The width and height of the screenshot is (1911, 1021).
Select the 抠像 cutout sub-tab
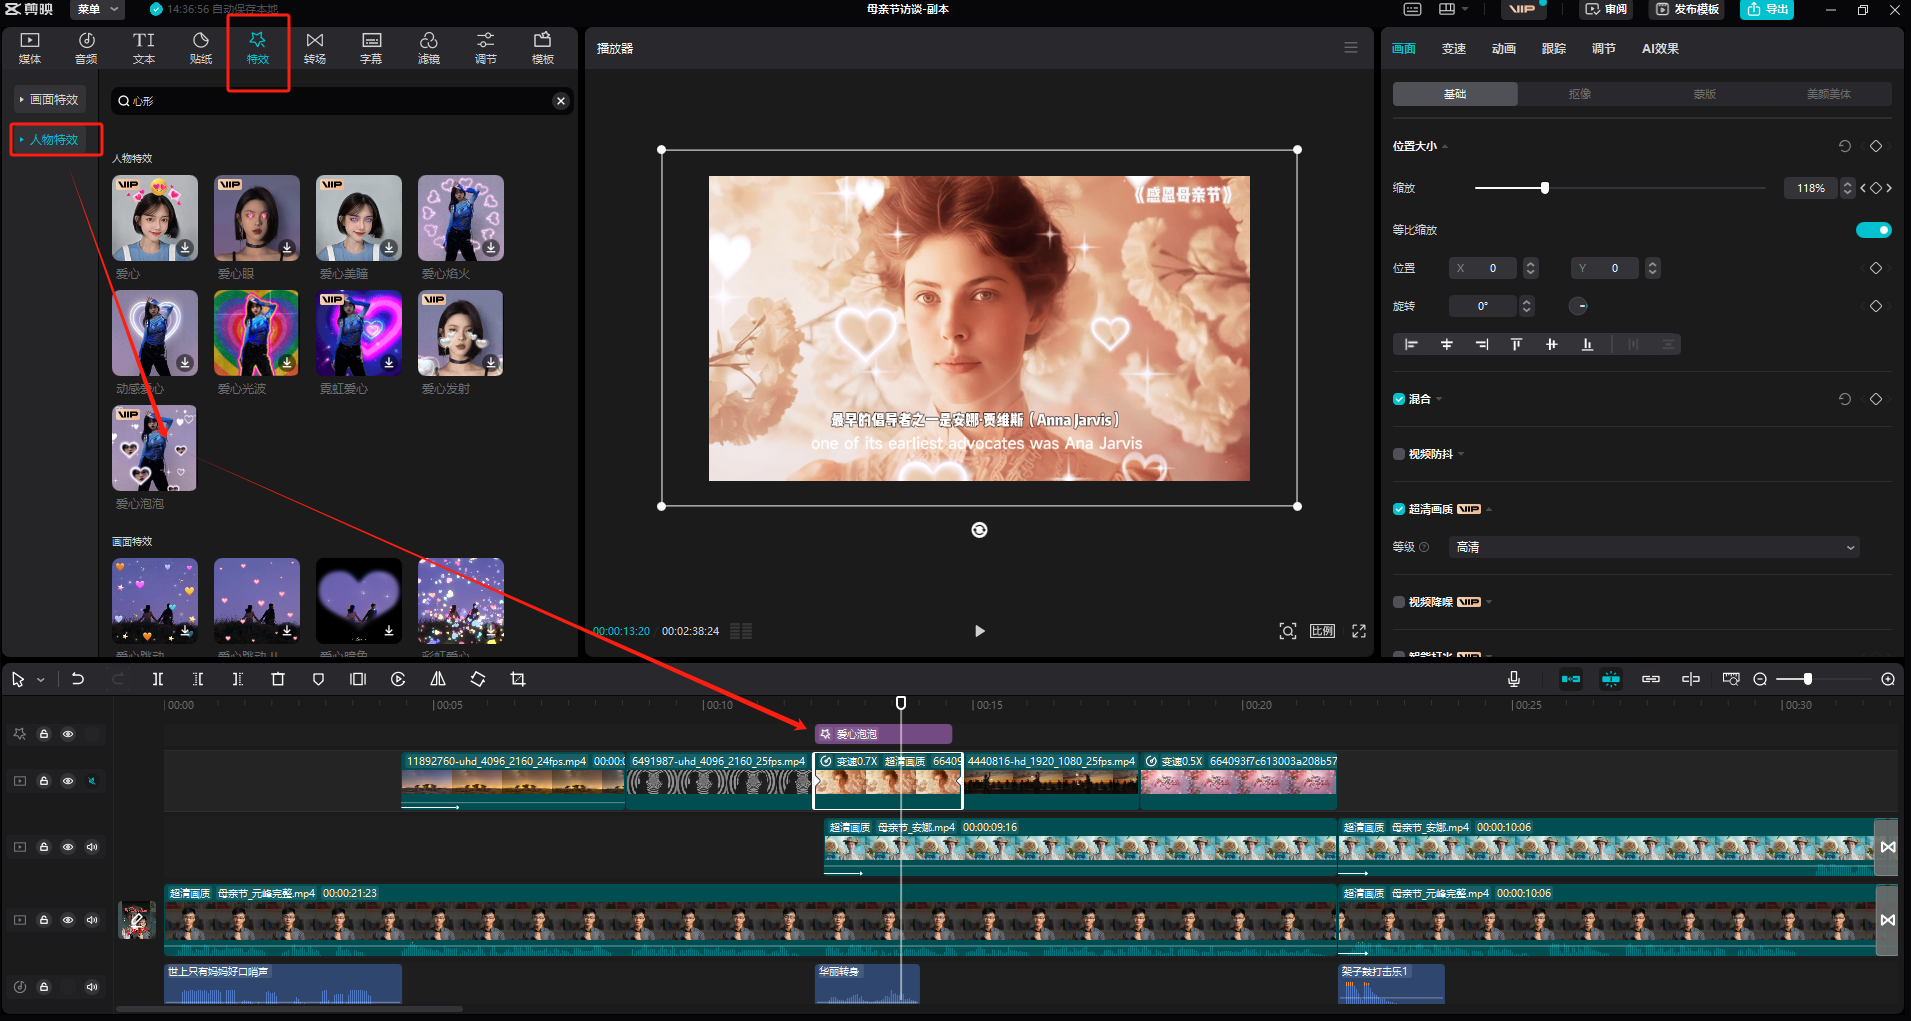coord(1580,94)
